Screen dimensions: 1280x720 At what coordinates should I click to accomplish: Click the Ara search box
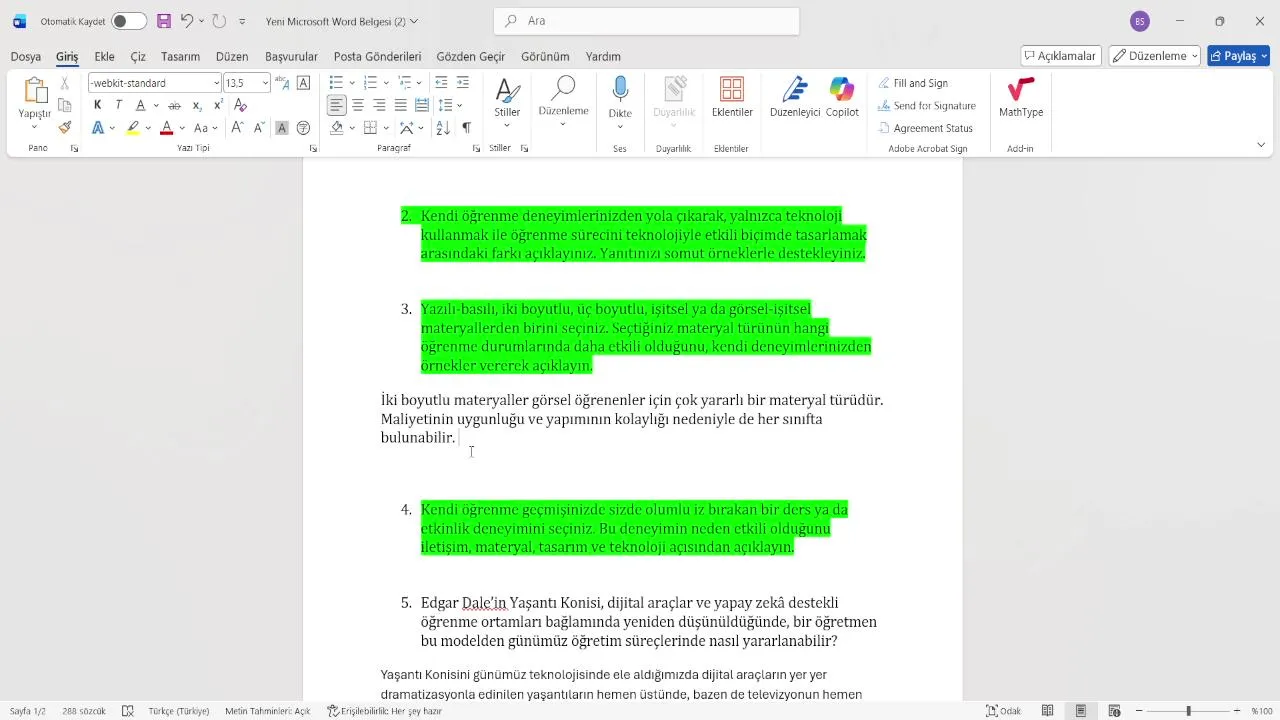click(646, 21)
